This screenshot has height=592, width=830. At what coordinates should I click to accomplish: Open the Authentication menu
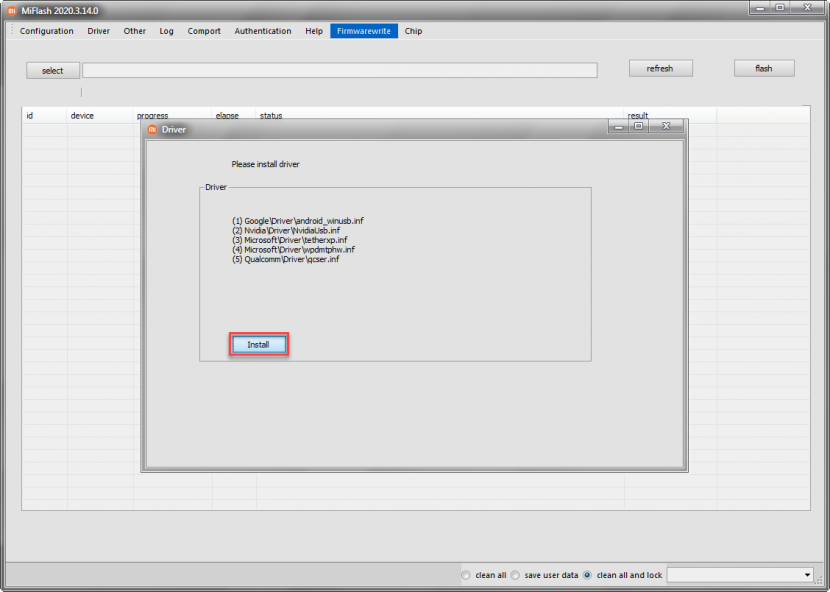pos(263,31)
